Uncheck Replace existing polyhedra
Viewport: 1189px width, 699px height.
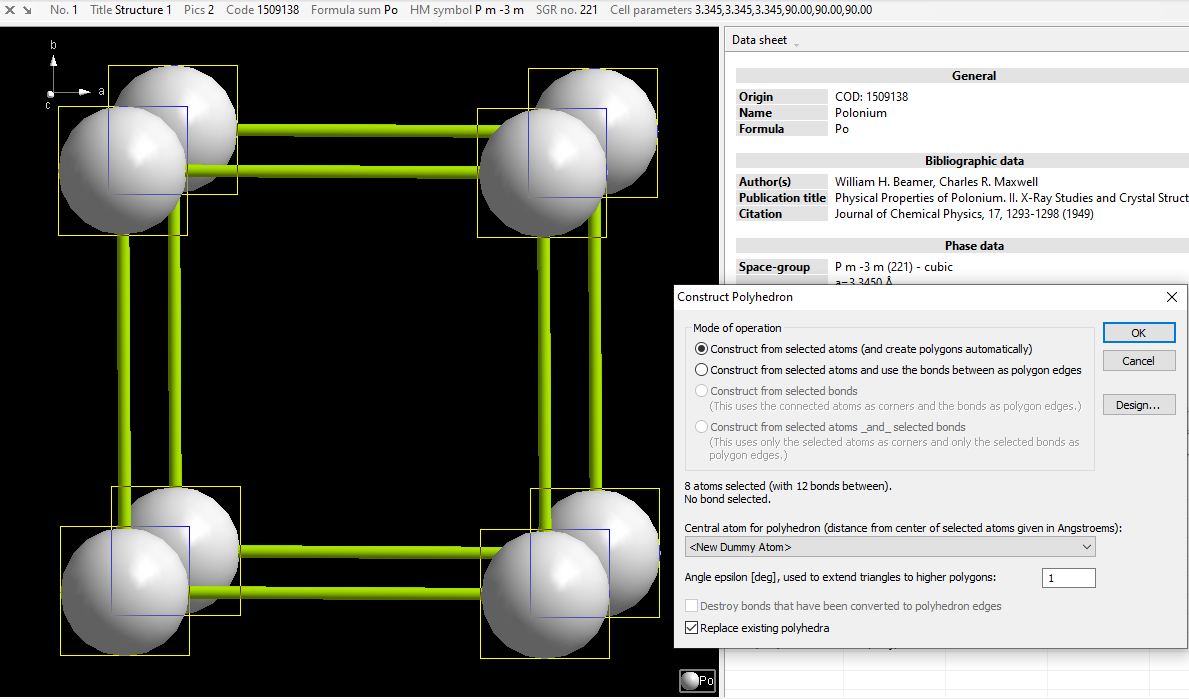691,627
